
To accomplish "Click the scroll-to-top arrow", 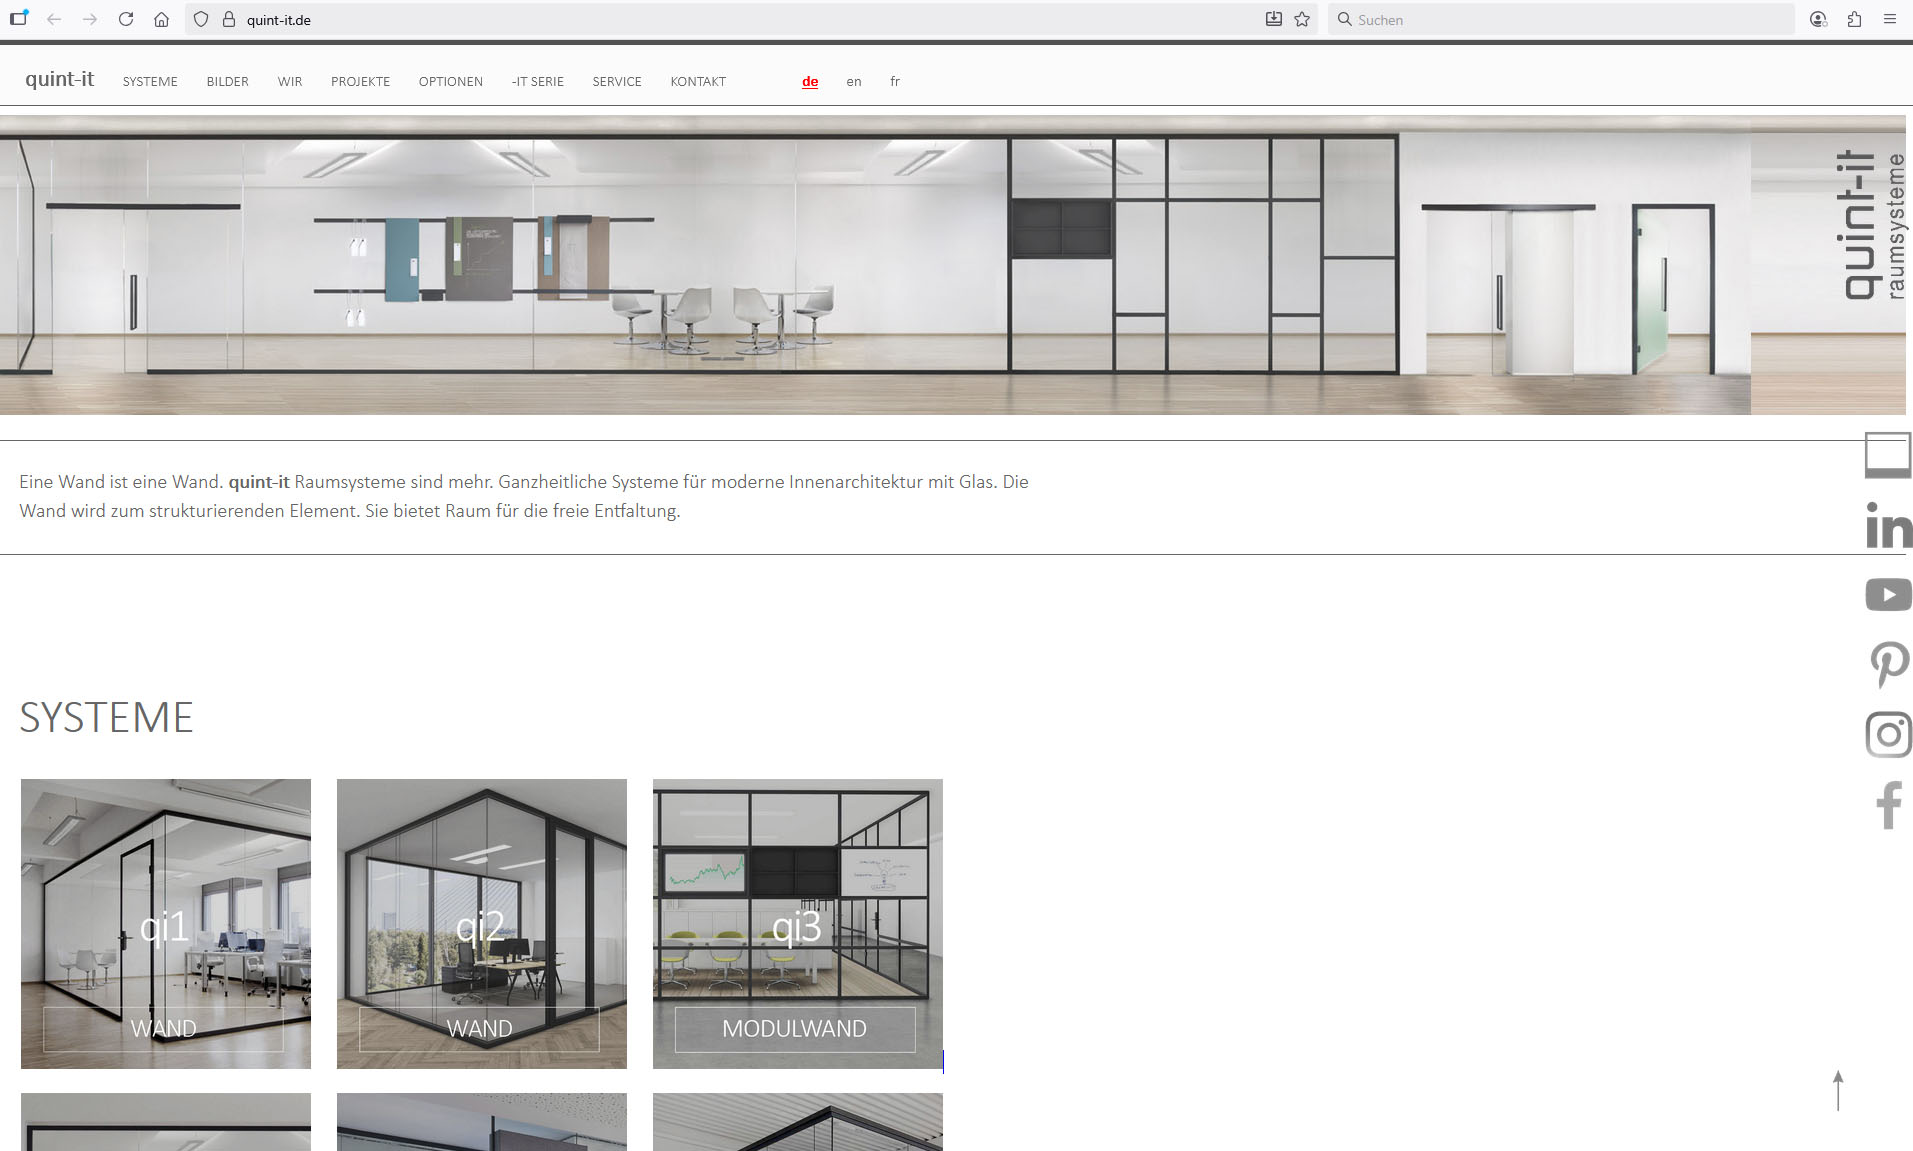I will [x=1837, y=1090].
